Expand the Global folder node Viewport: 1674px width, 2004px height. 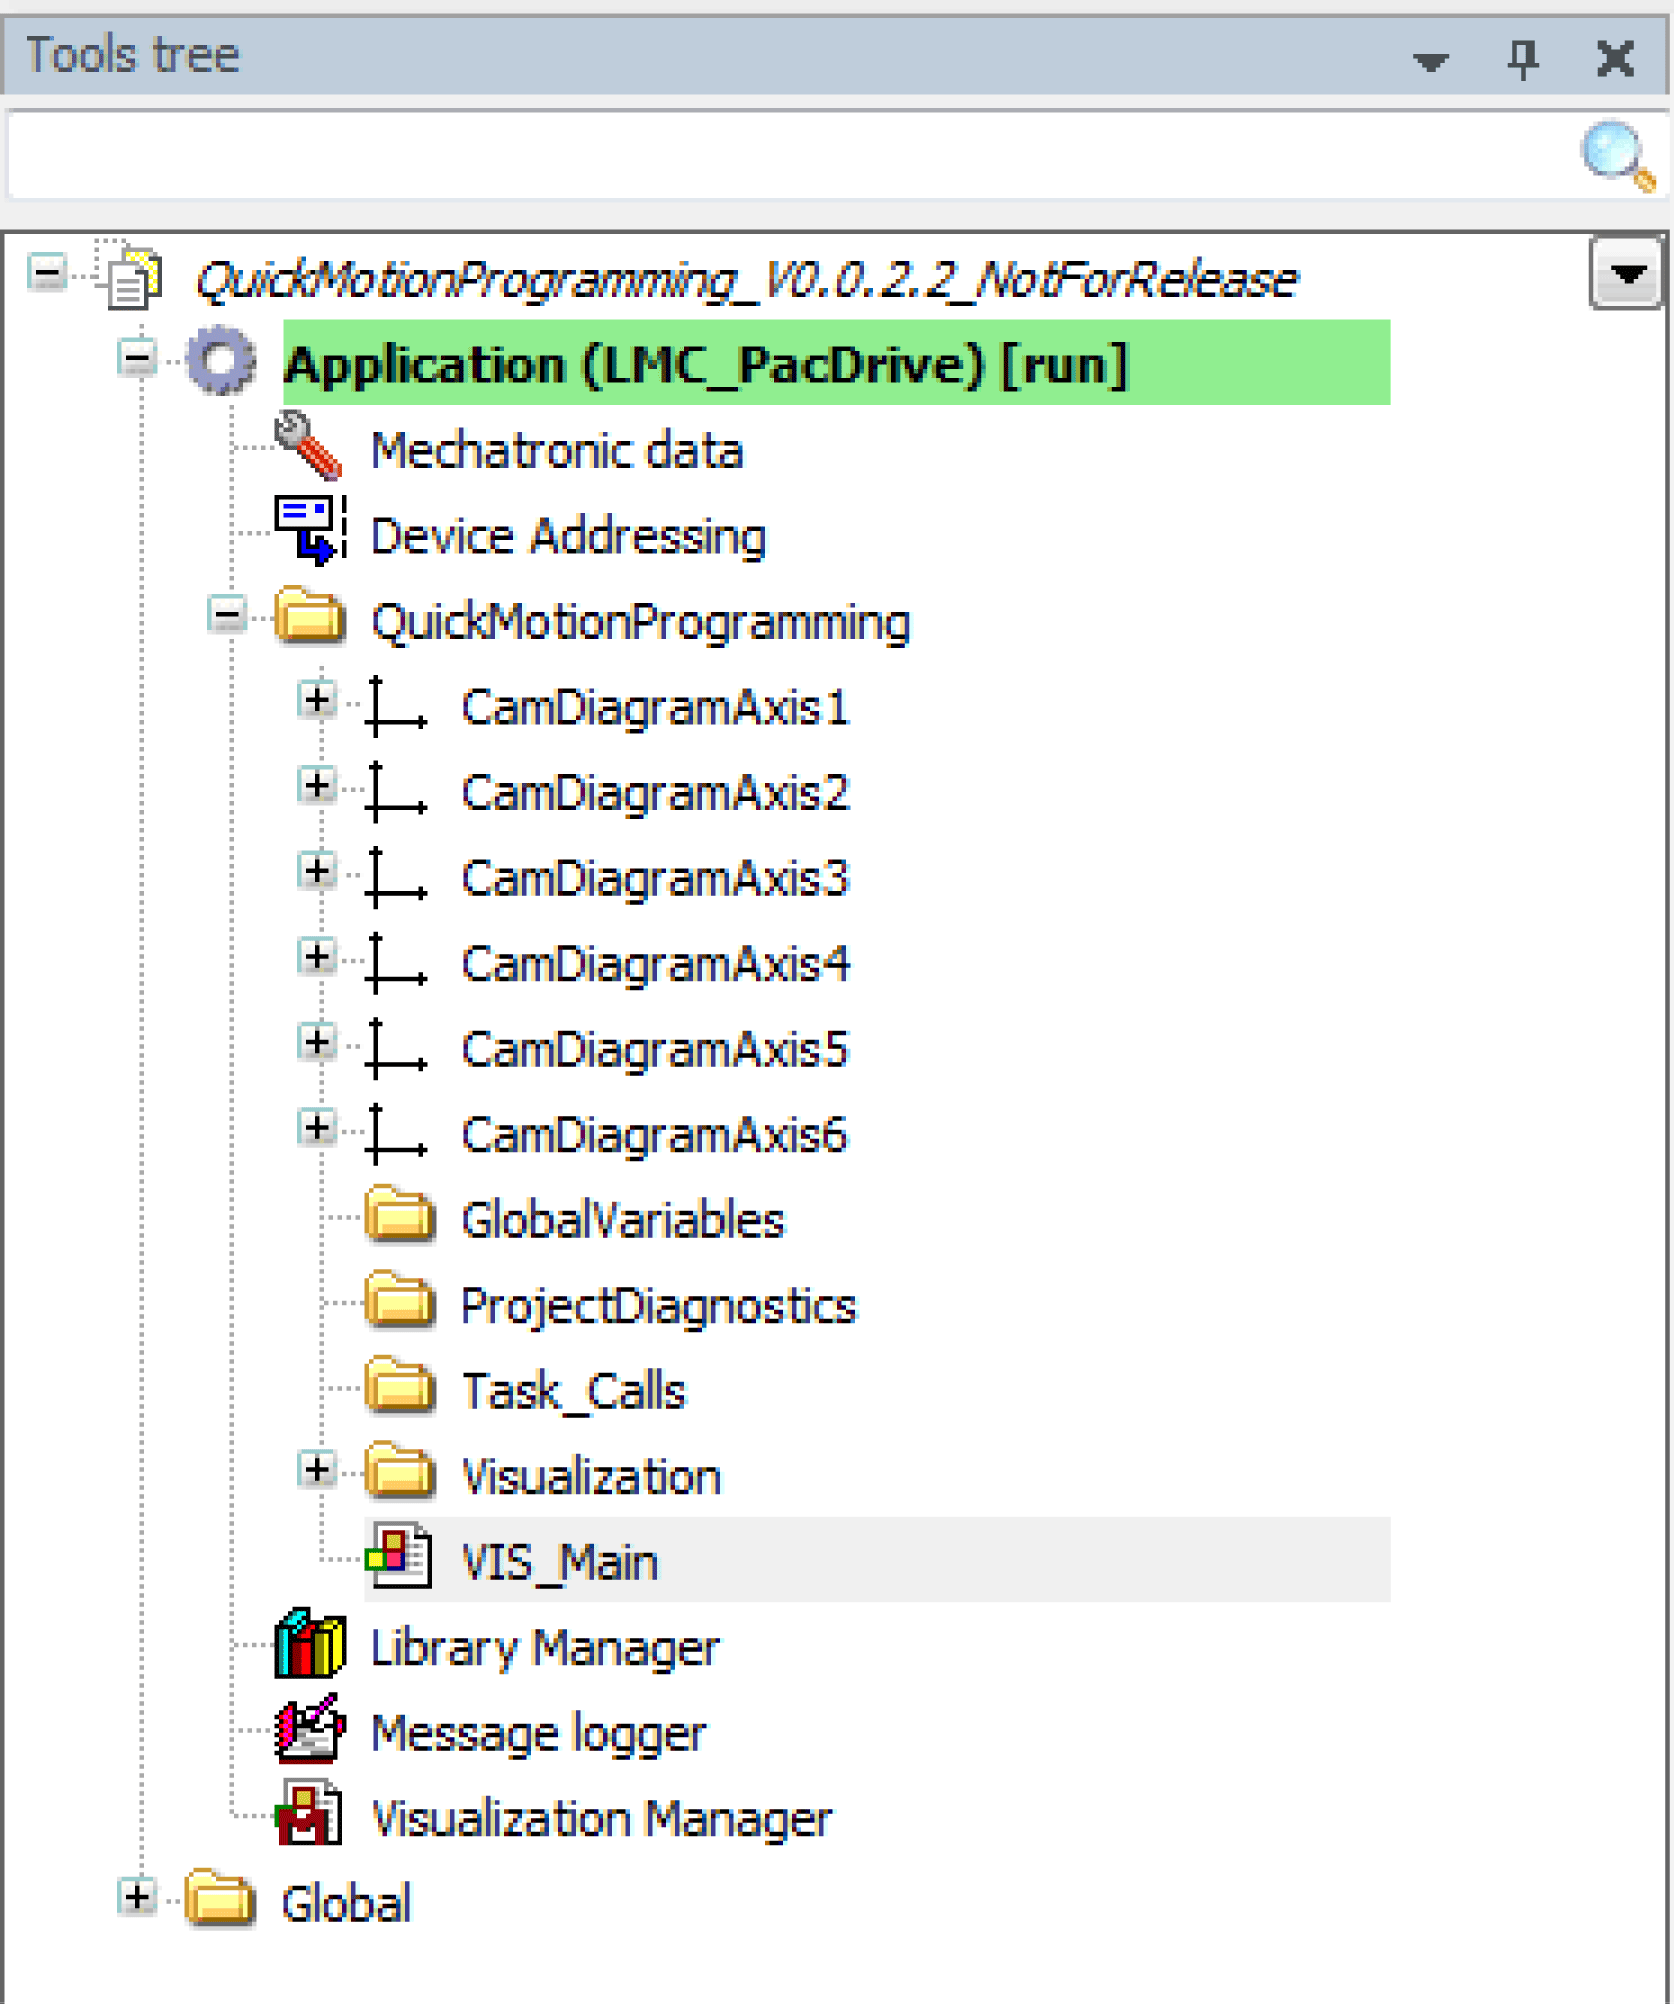(138, 1896)
